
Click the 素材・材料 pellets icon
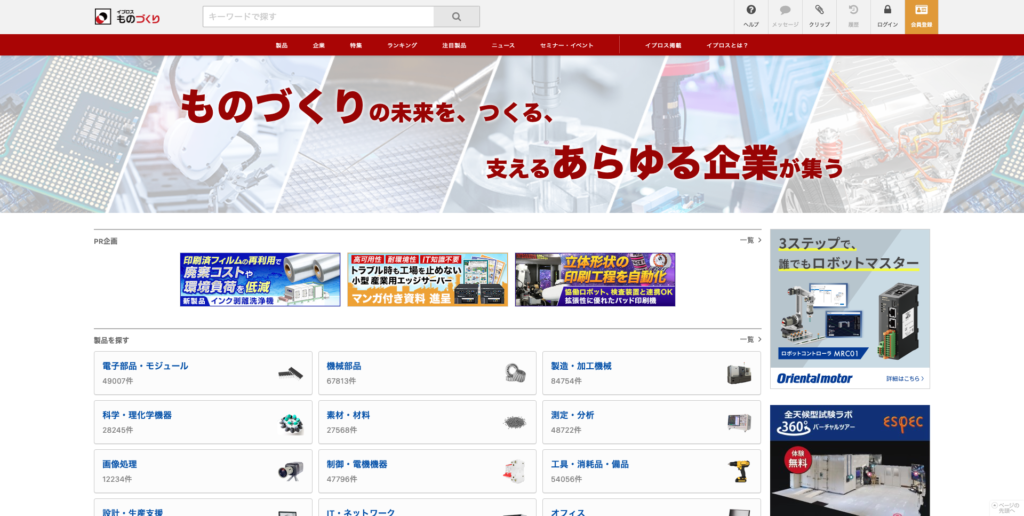click(x=515, y=423)
